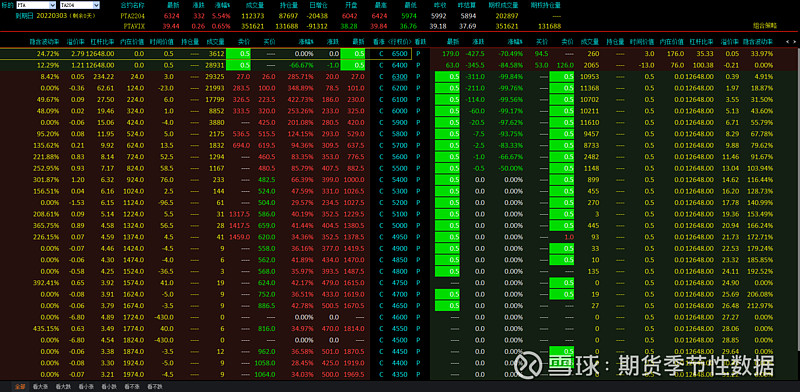
Task: Click the 组合策略 link
Action: click(764, 25)
